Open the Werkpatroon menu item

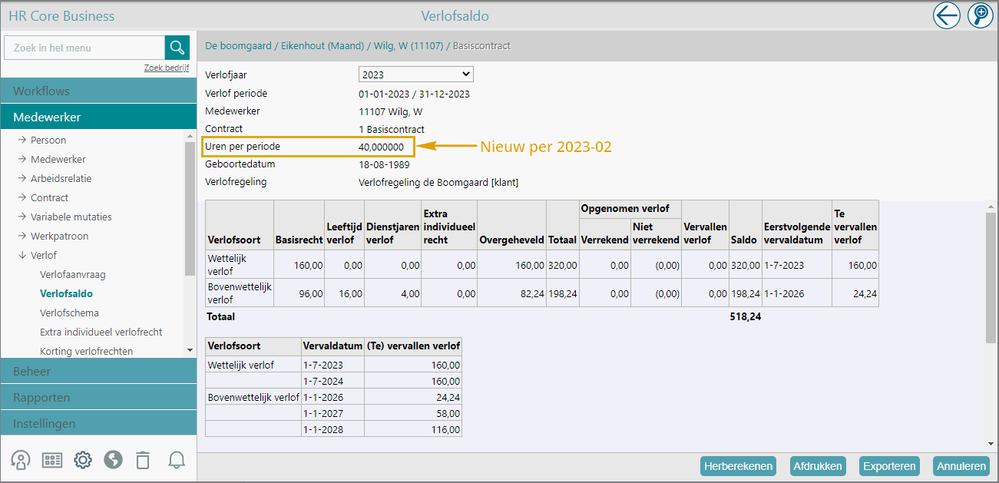click(59, 236)
